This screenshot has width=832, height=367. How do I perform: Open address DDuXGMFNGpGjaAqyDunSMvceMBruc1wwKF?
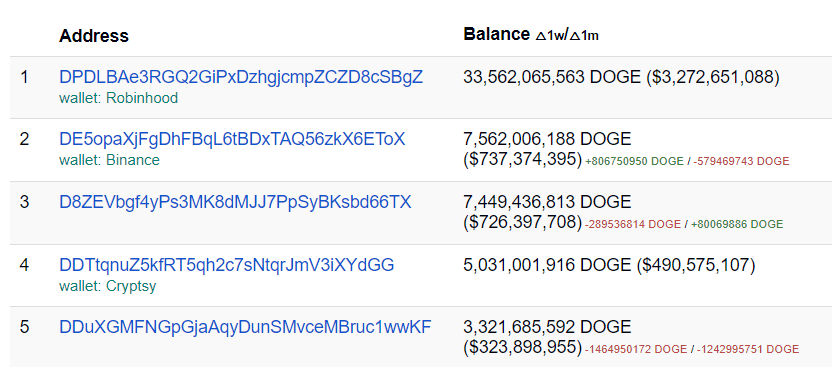pyautogui.click(x=245, y=327)
